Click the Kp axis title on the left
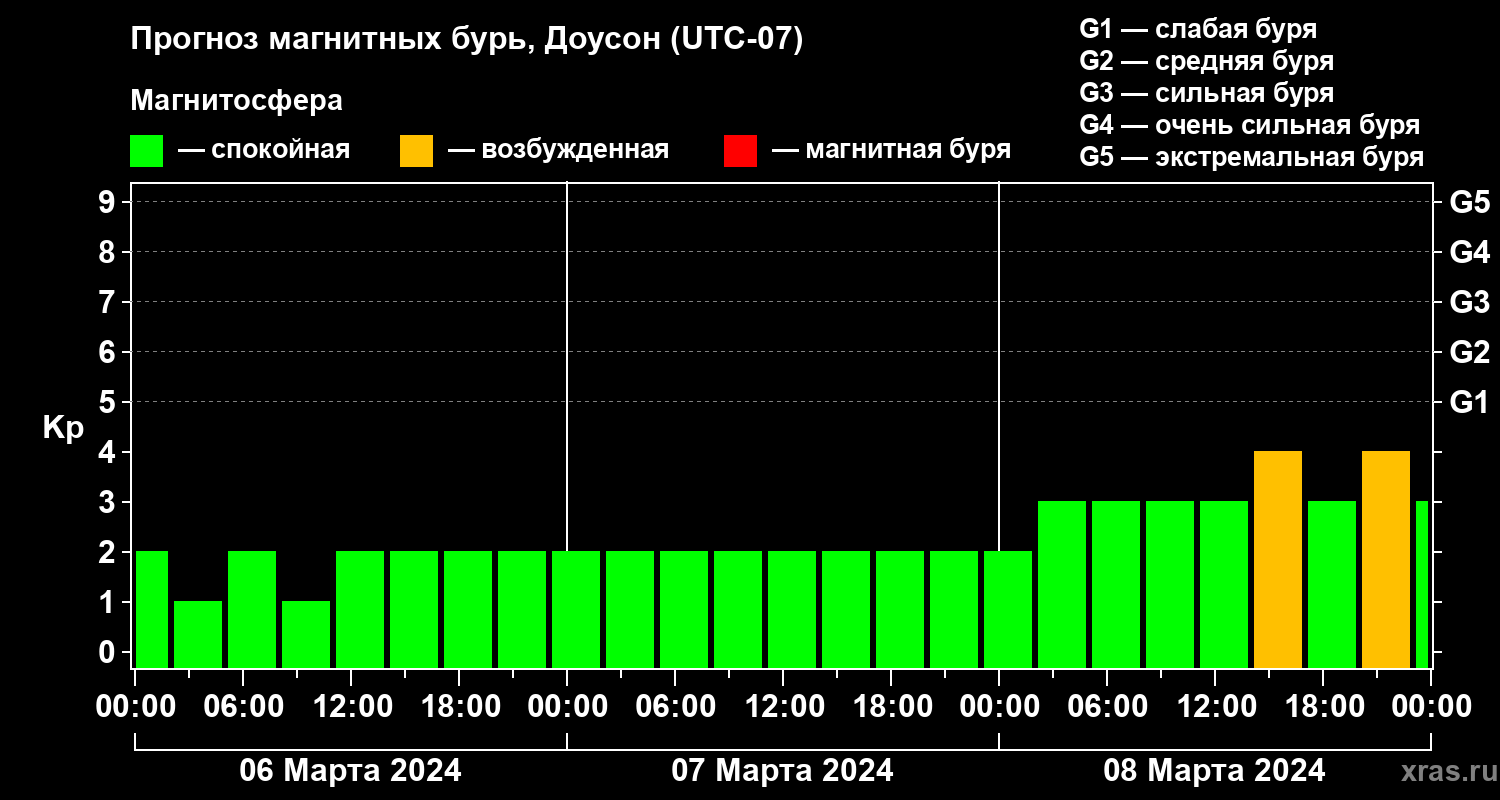Viewport: 1500px width, 800px height. click(x=63, y=427)
